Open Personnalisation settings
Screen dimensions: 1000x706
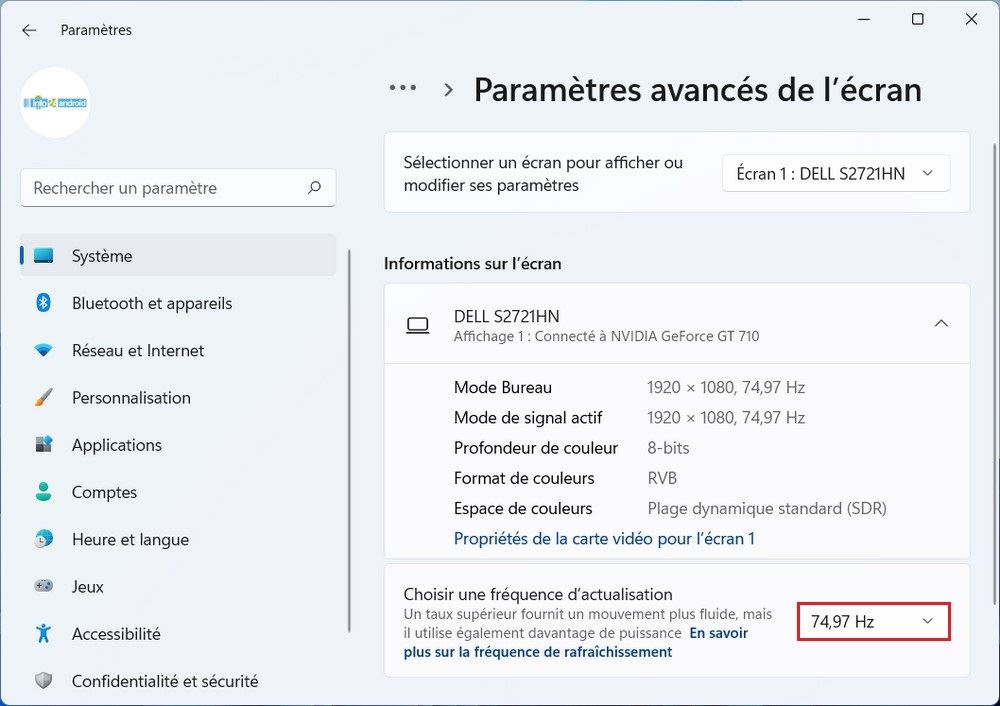tap(44, 398)
